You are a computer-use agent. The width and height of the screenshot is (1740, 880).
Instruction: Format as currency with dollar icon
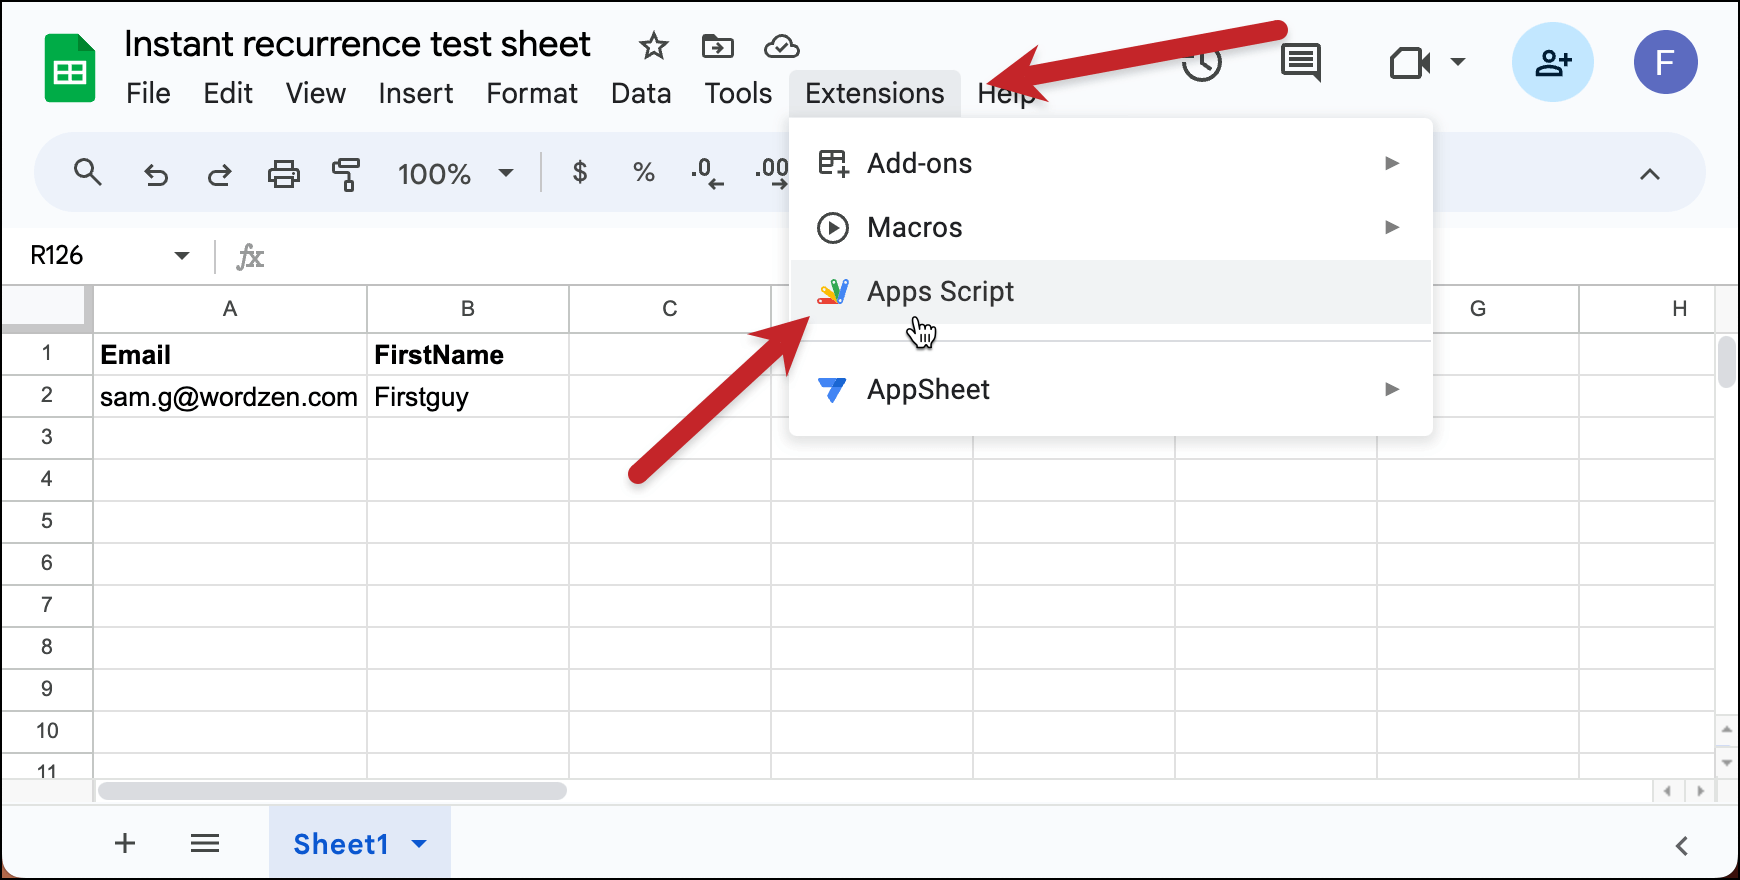tap(580, 173)
